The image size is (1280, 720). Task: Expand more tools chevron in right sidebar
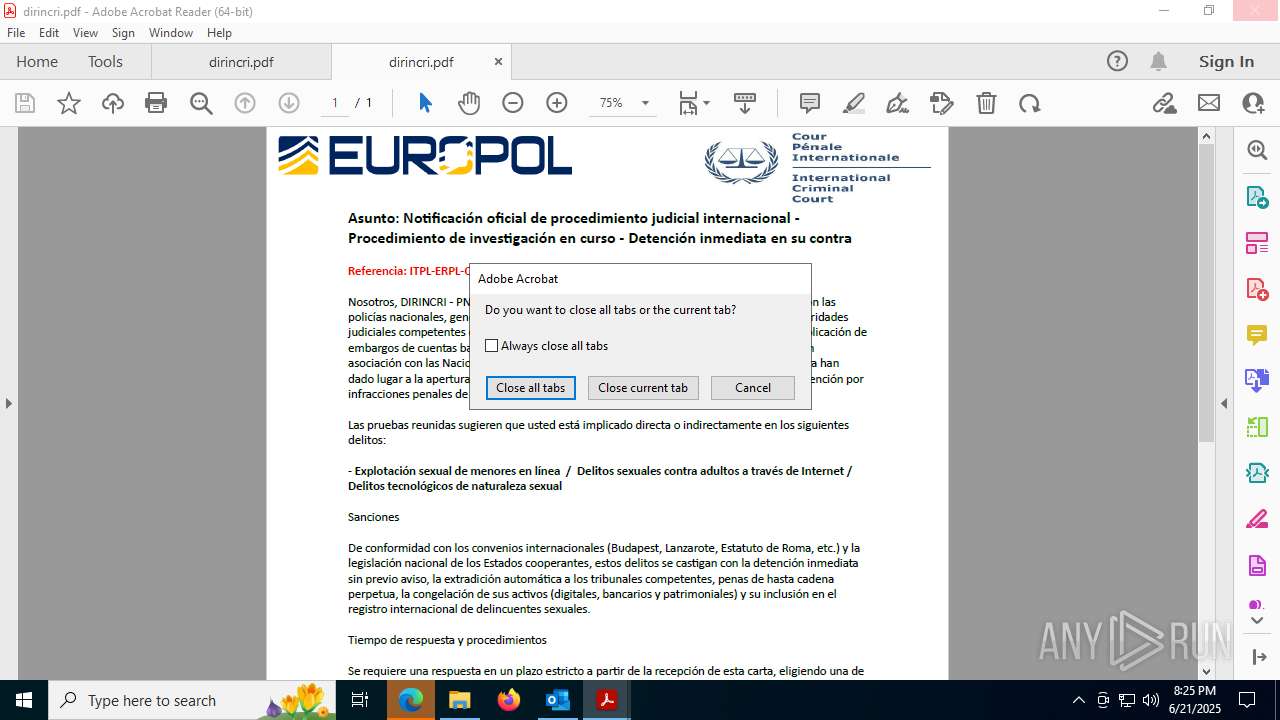pos(1257,621)
